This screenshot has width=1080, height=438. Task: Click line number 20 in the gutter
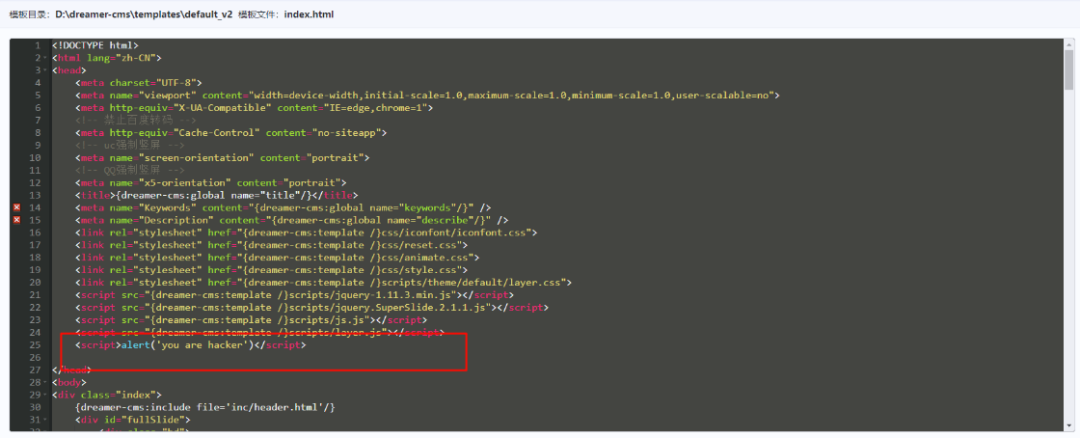tap(35, 282)
